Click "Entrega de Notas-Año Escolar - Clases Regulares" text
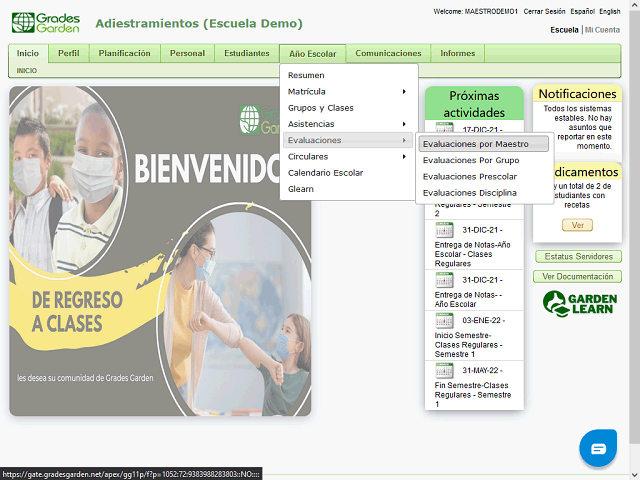 pyautogui.click(x=472, y=254)
